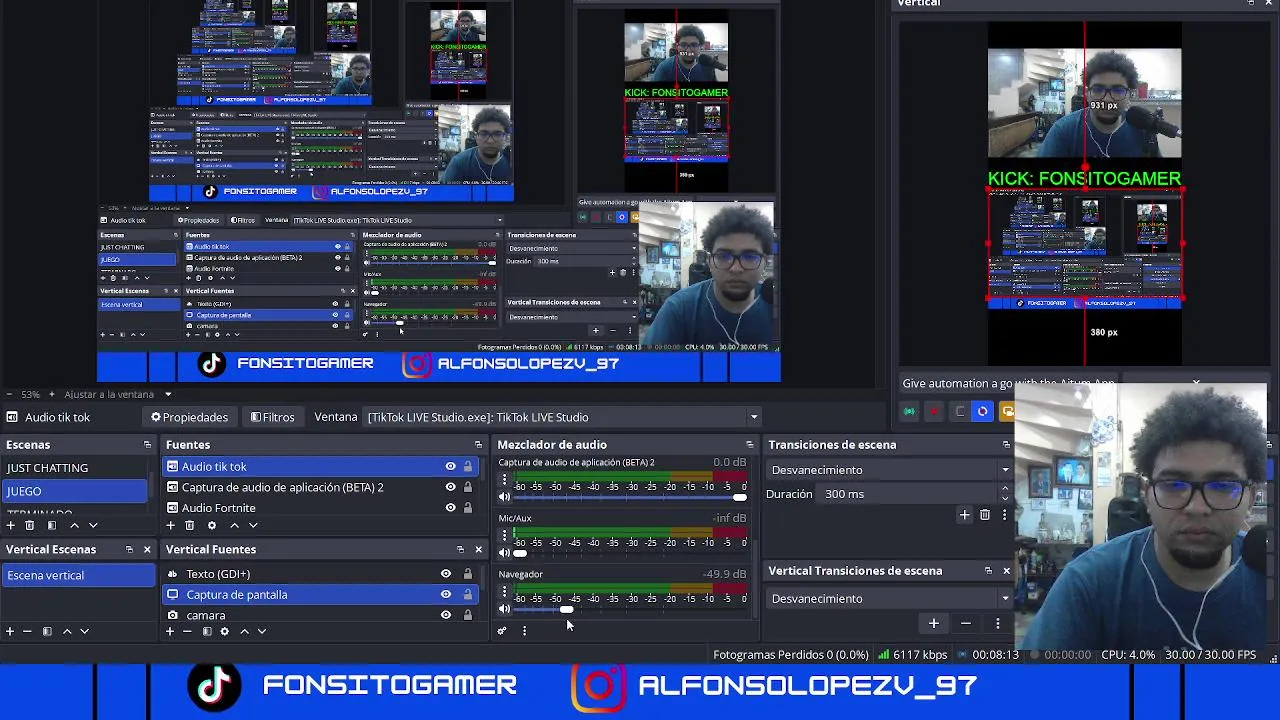Add a new source in Fuentes panel
The width and height of the screenshot is (1280, 720).
coord(170,525)
